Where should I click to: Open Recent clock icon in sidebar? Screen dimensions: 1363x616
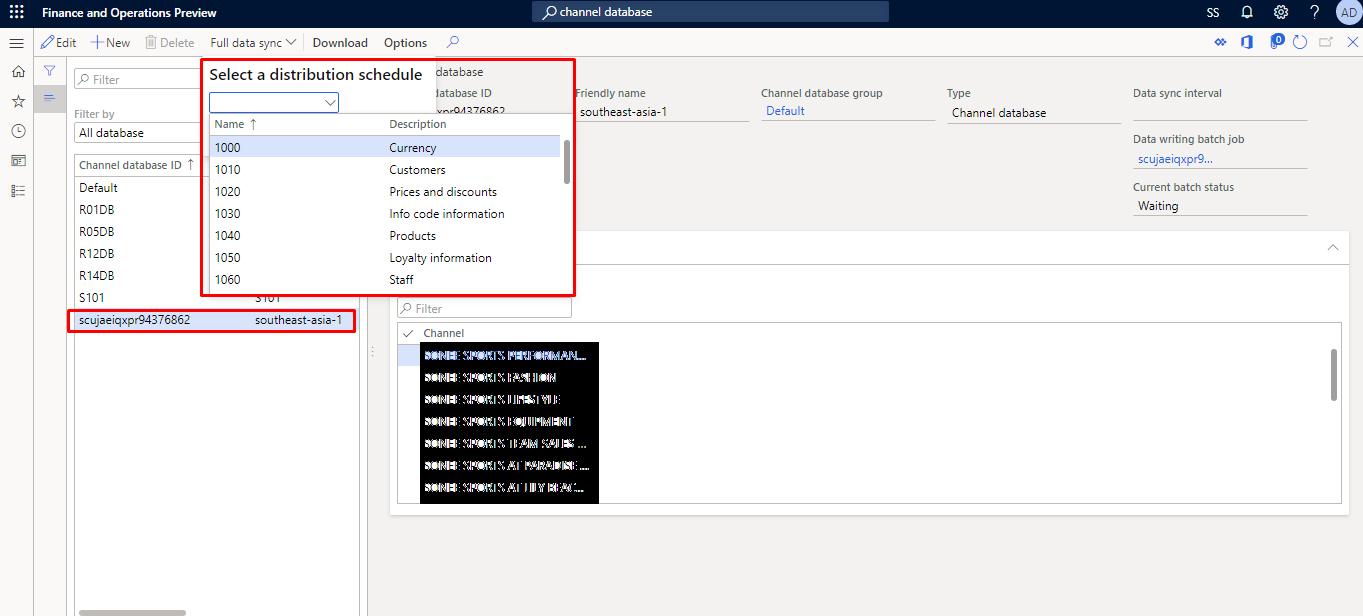click(x=18, y=131)
